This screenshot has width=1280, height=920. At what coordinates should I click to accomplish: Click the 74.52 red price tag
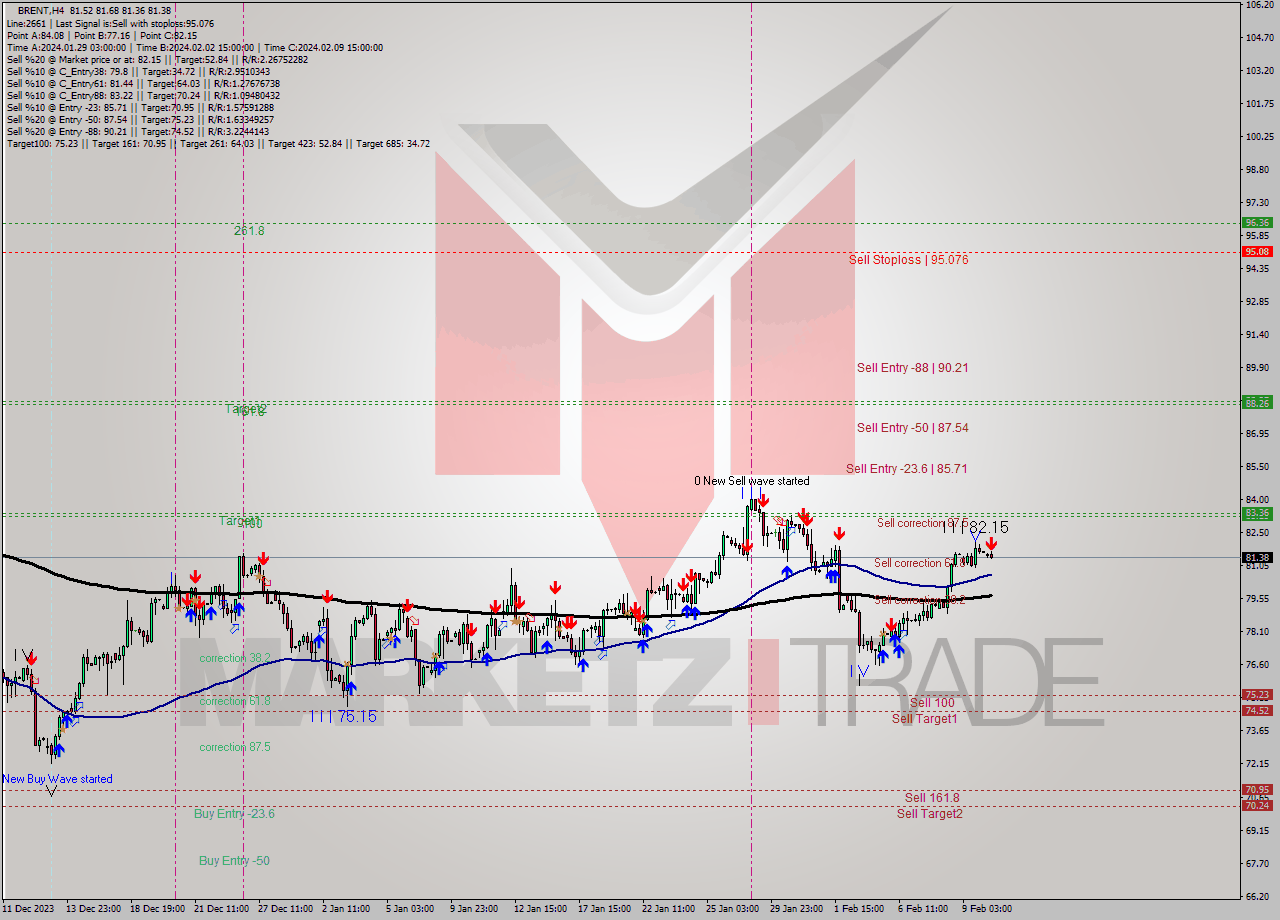coord(1257,711)
